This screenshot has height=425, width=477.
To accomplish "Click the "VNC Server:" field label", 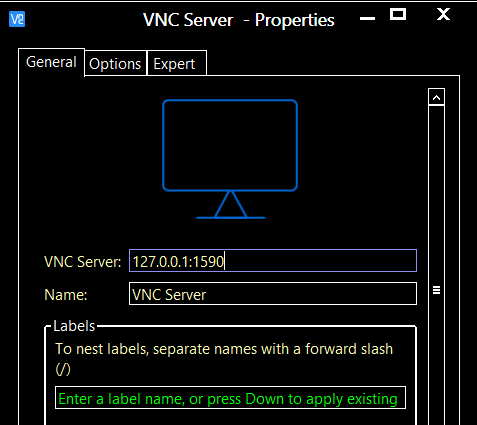I will tap(83, 262).
